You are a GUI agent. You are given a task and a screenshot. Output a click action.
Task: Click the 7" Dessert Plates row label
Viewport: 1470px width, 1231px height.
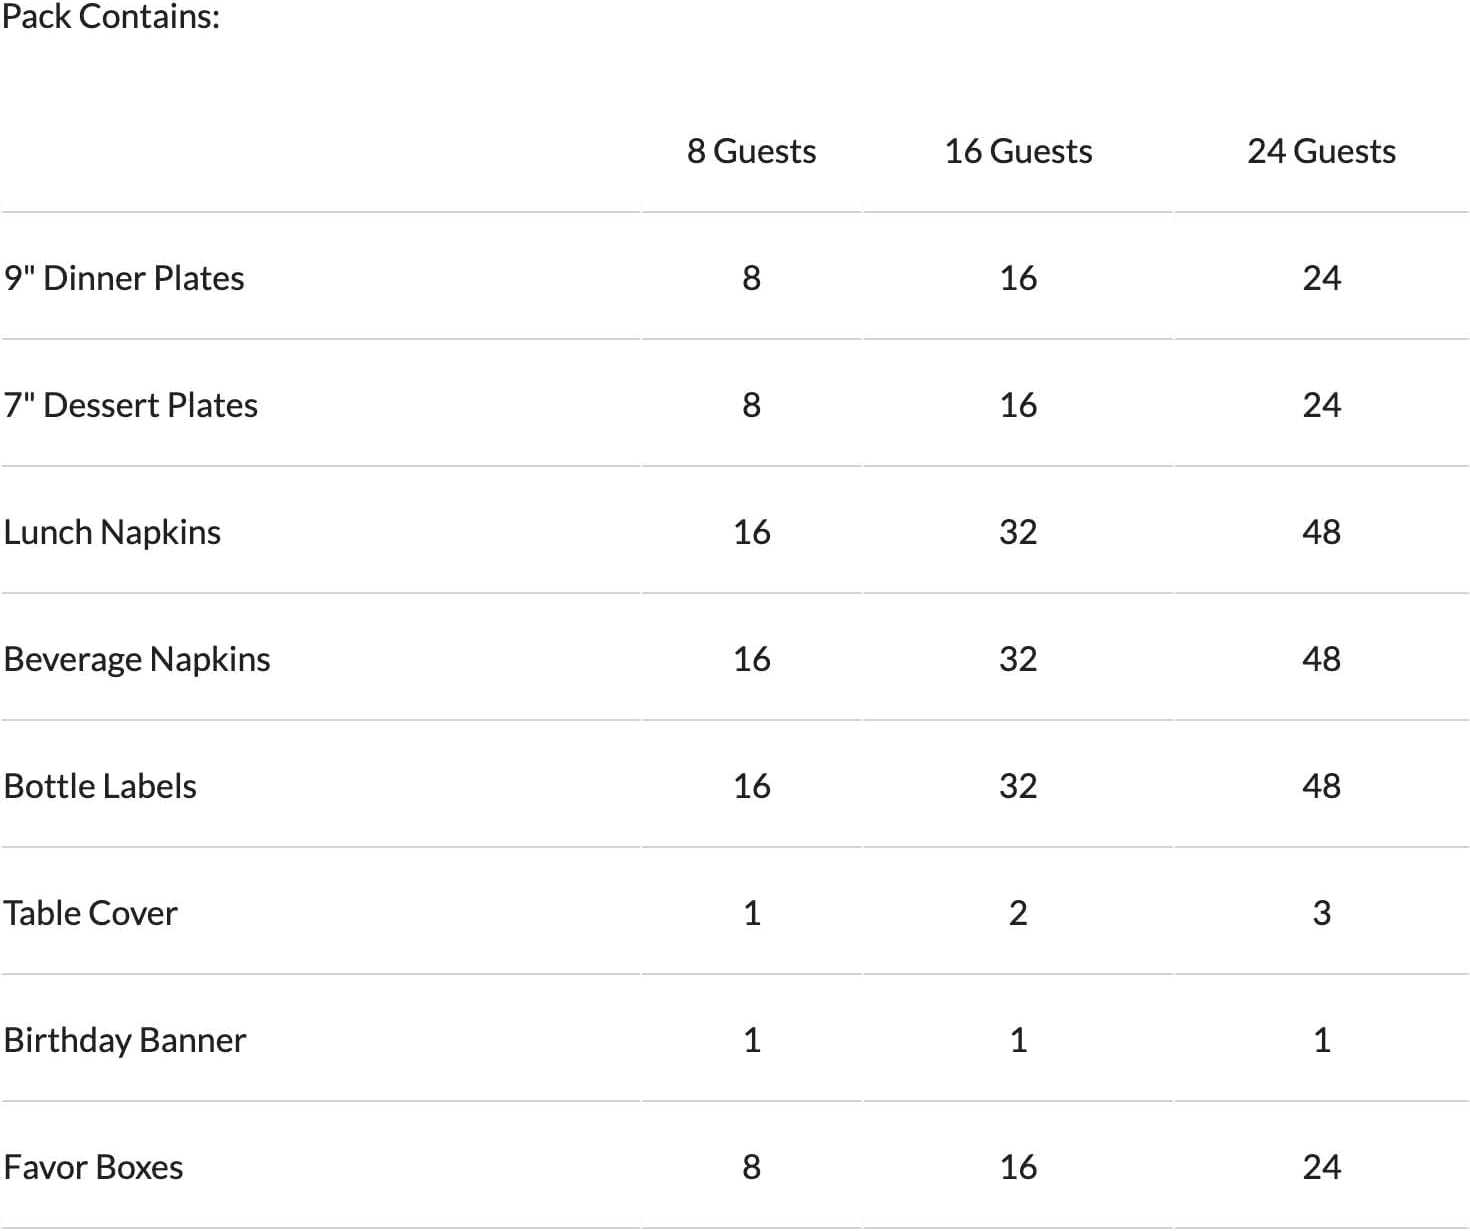tap(131, 405)
